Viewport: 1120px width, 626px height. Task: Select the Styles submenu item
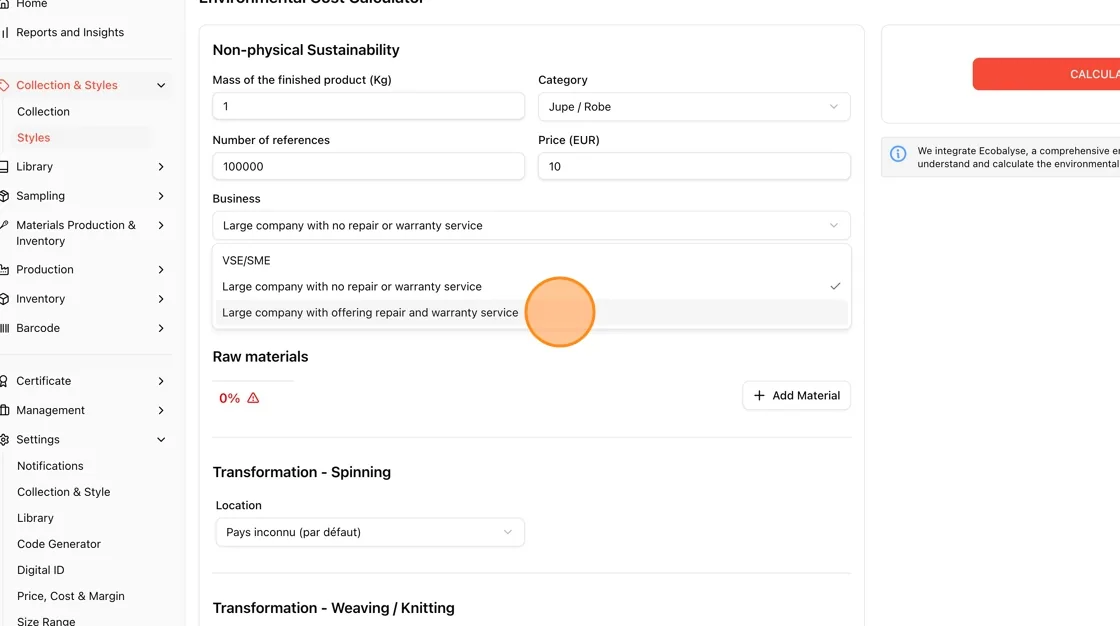point(34,137)
